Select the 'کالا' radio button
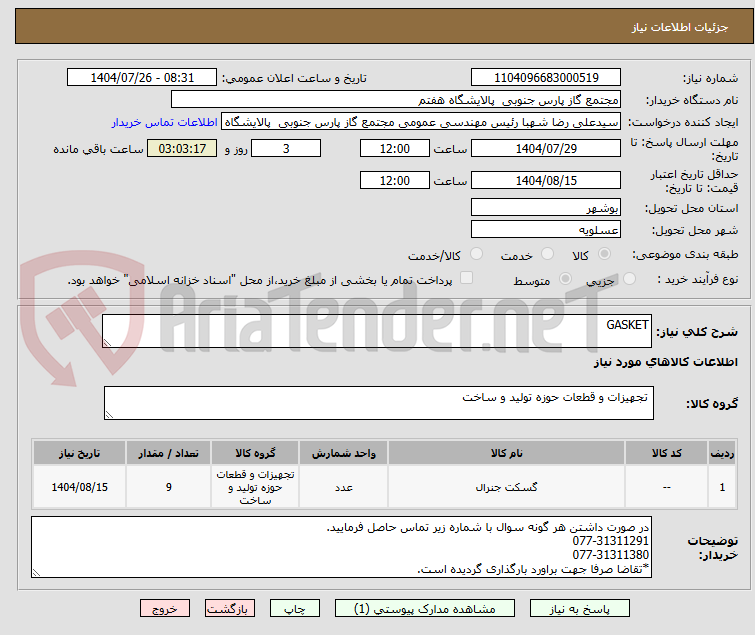The width and height of the screenshot is (755, 635). tap(604, 254)
